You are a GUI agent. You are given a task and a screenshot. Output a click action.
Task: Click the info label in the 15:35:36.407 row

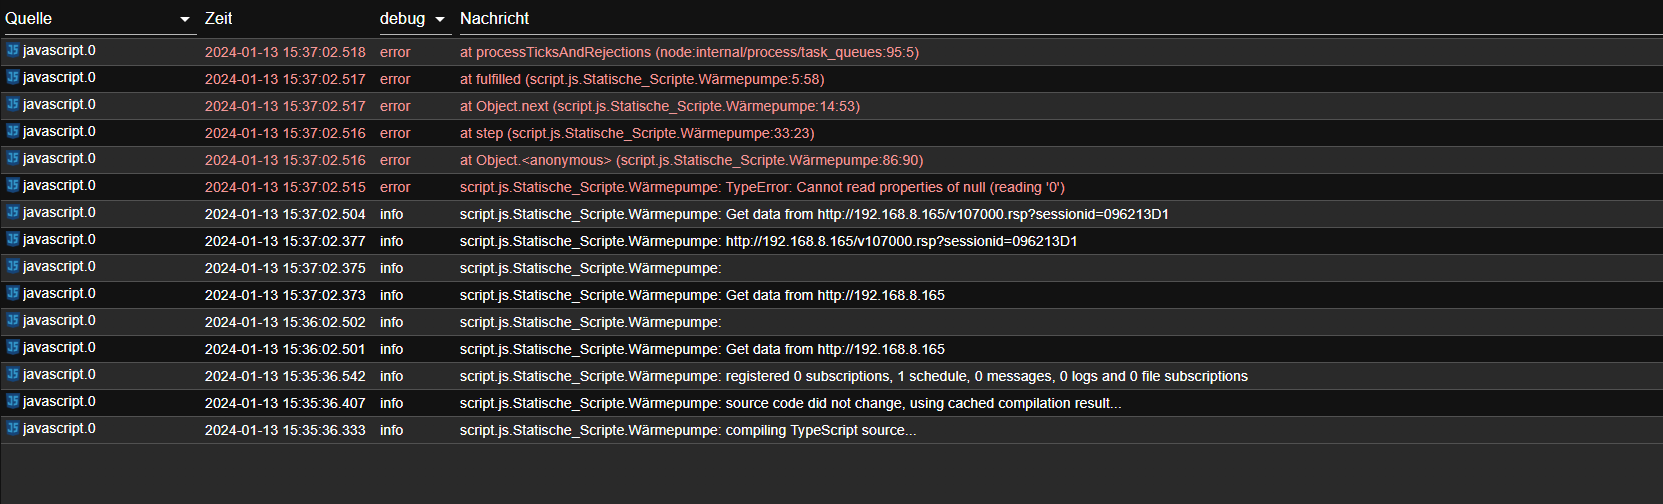click(x=391, y=403)
